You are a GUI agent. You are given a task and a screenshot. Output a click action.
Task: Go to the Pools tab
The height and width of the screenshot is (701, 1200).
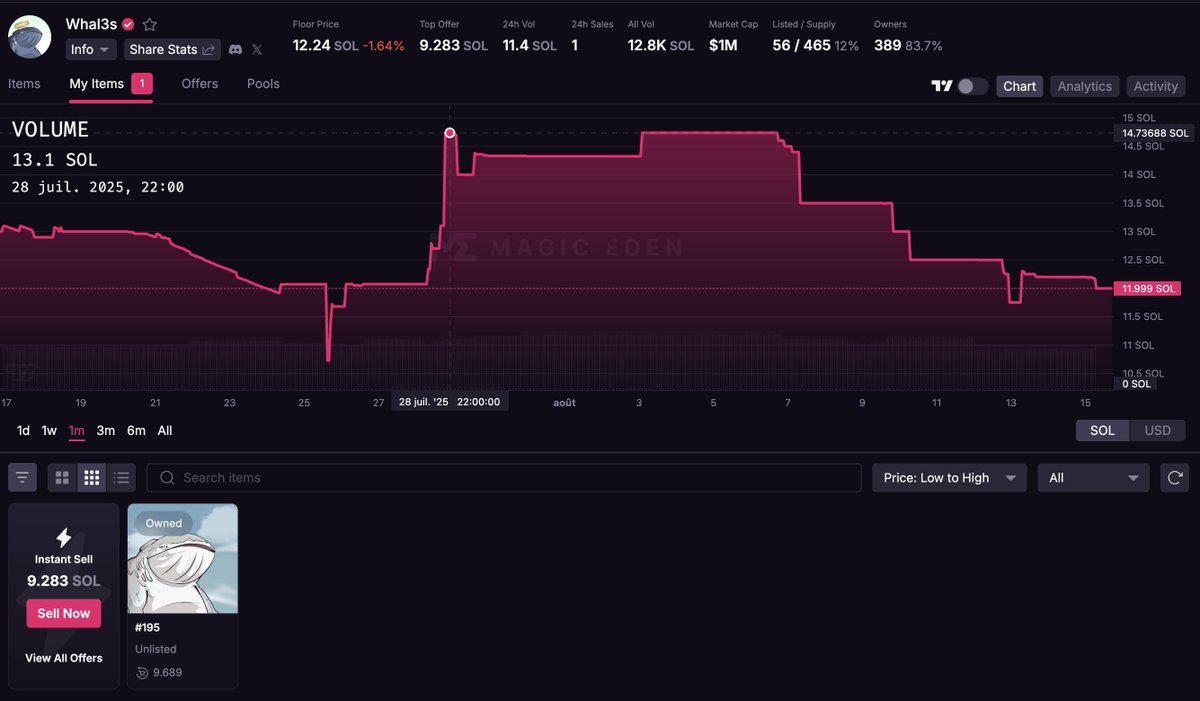[263, 84]
